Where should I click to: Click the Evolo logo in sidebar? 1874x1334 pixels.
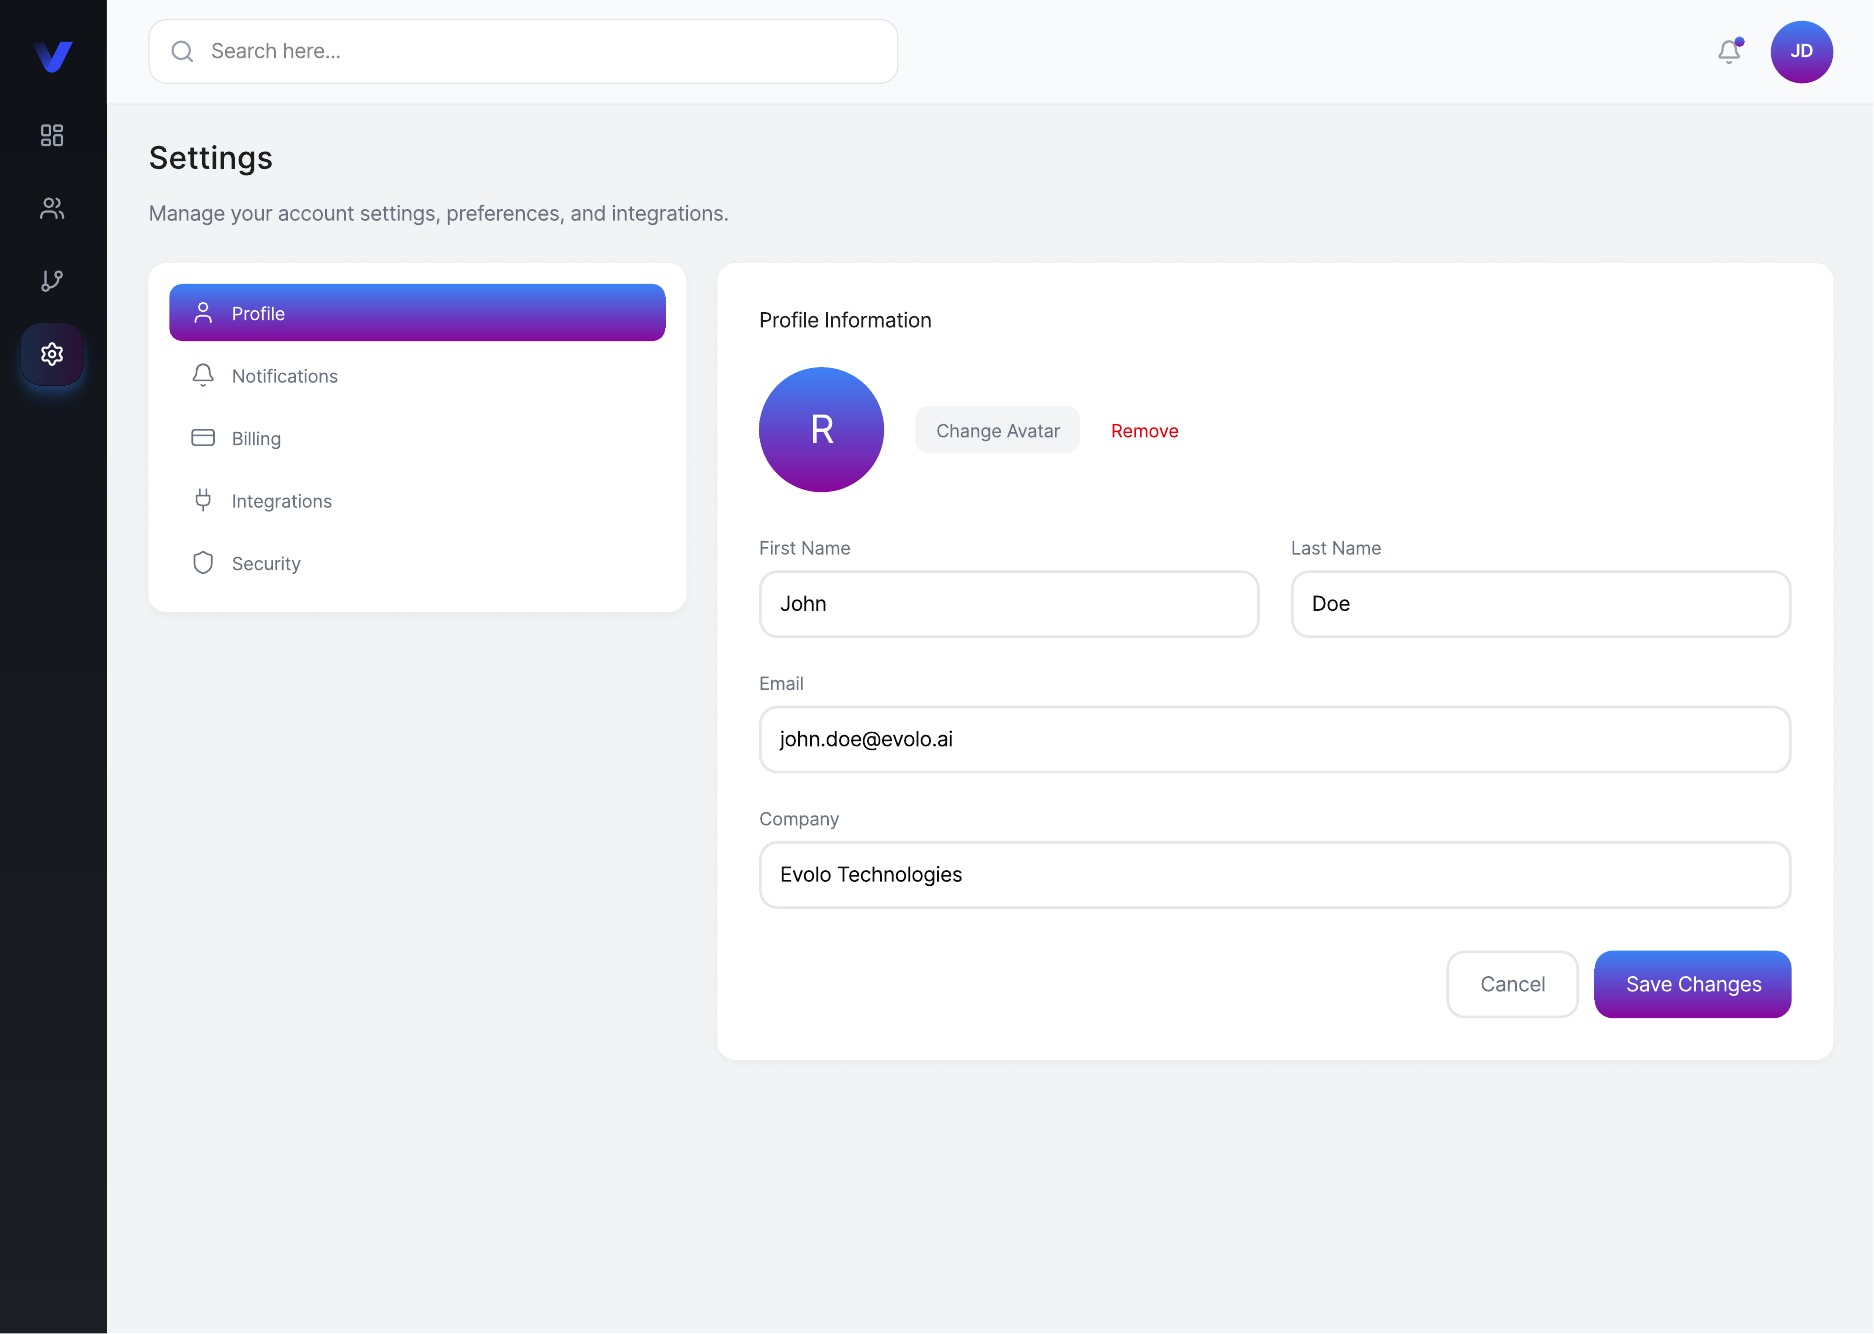[x=53, y=57]
